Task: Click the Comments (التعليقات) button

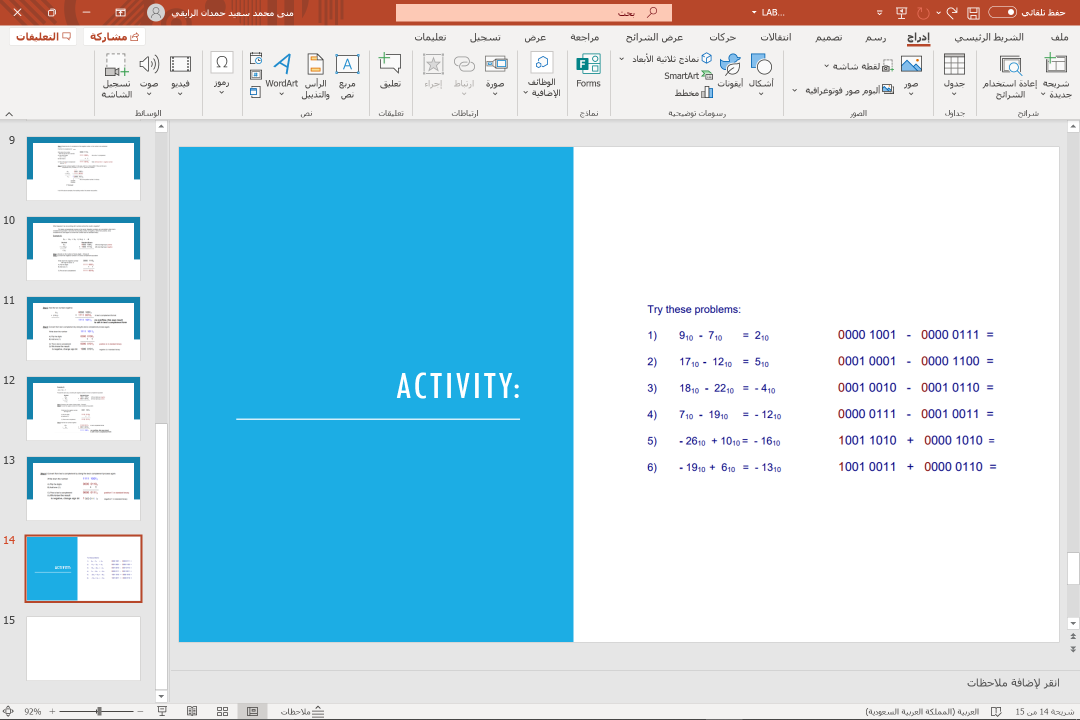Action: pos(43,37)
